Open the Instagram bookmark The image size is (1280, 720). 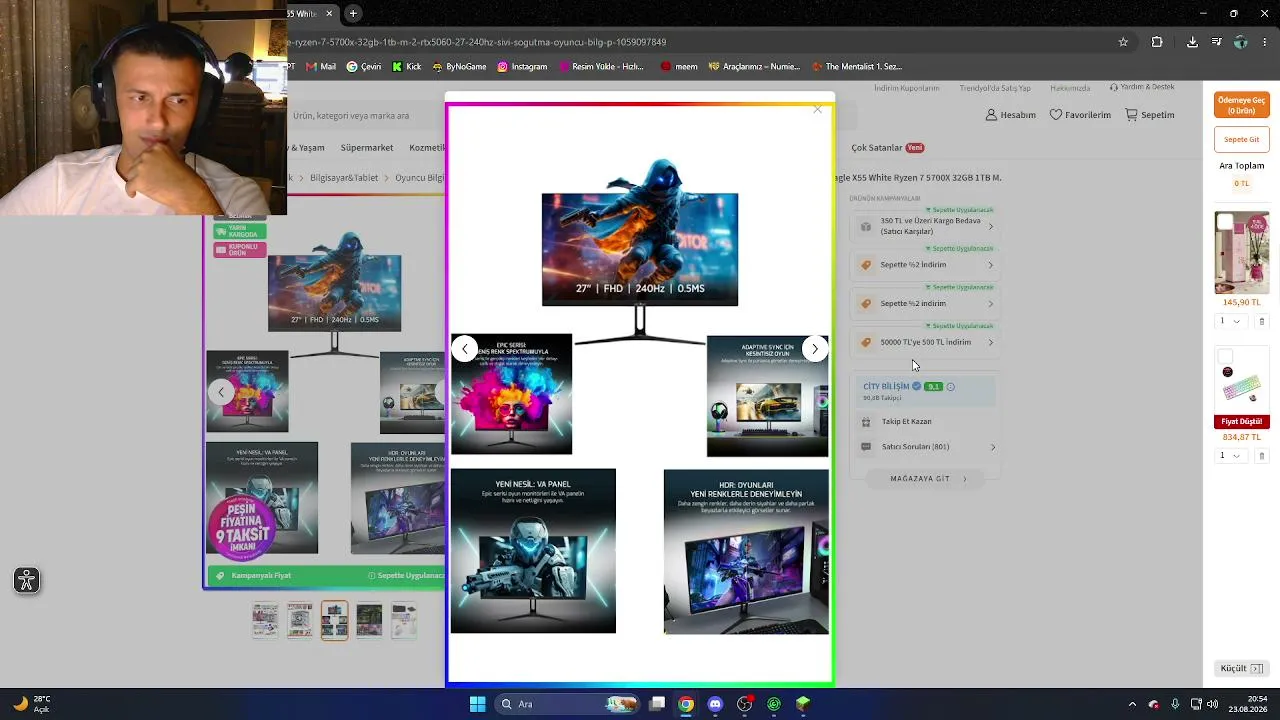pos(522,66)
